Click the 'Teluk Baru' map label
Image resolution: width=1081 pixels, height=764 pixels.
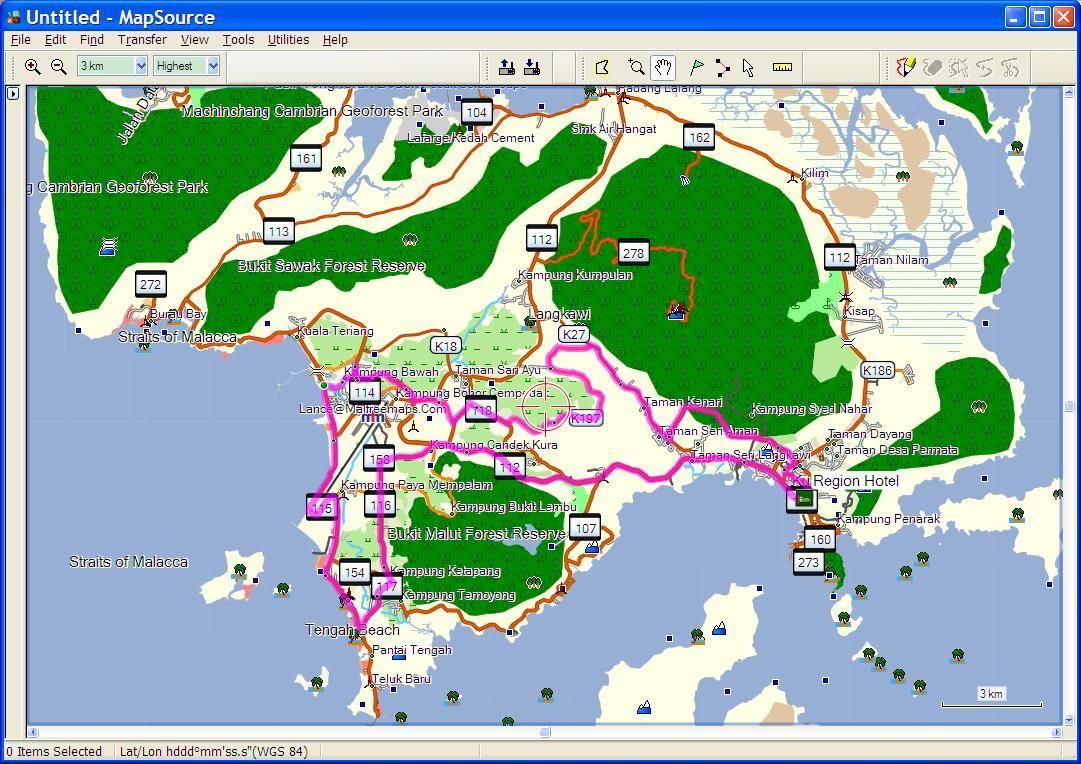401,678
